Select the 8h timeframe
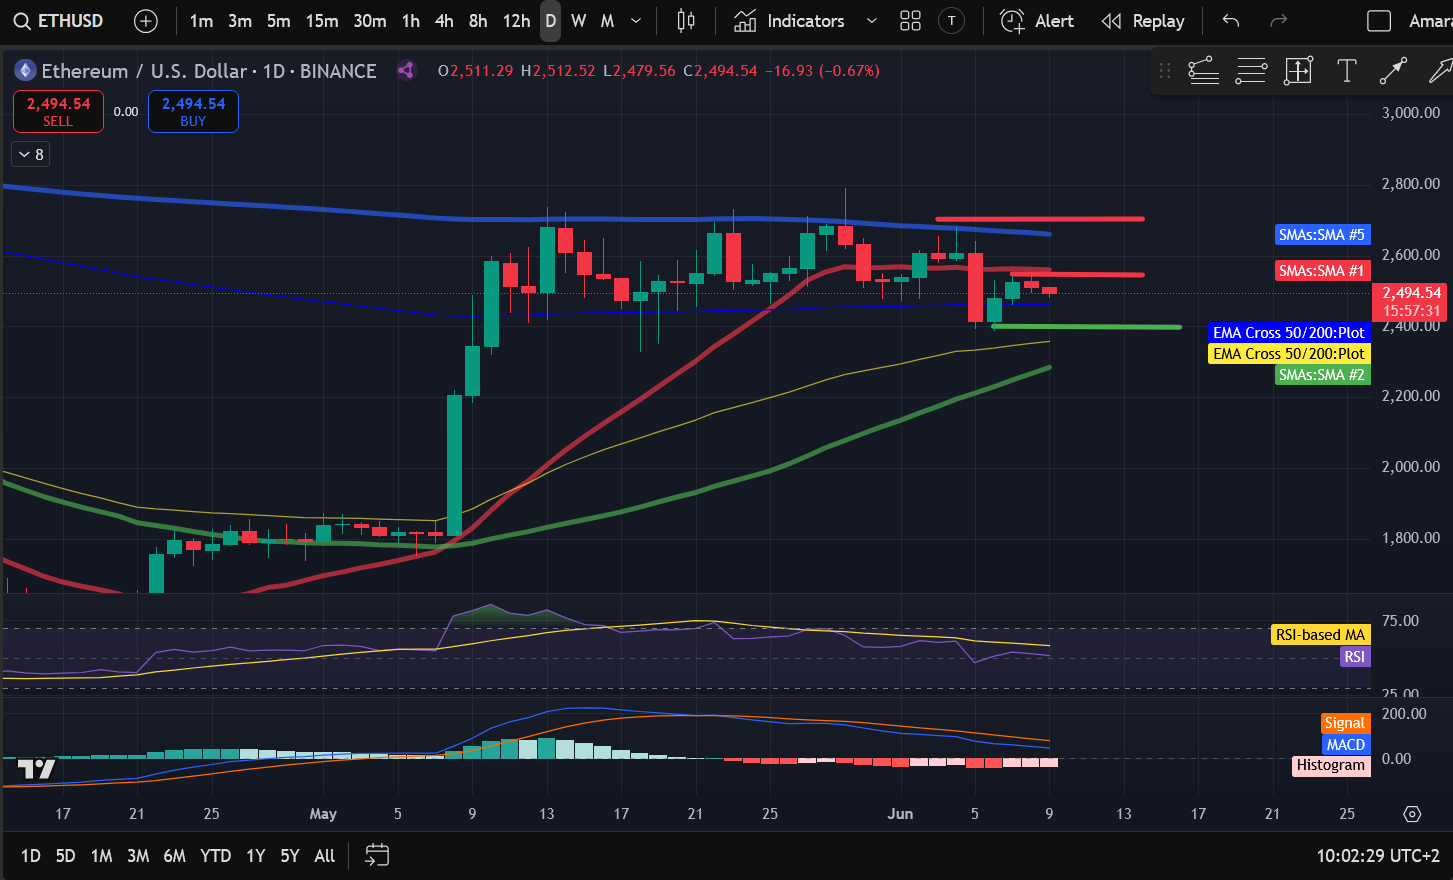 pyautogui.click(x=479, y=21)
